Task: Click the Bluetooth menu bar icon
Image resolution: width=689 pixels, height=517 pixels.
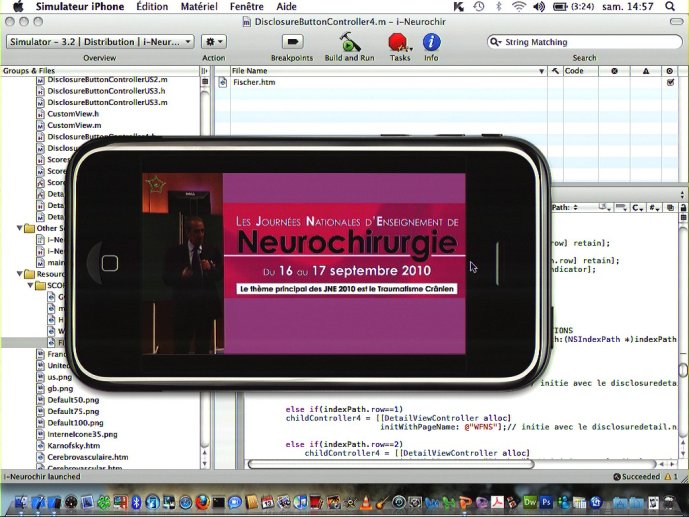Action: 499,7
